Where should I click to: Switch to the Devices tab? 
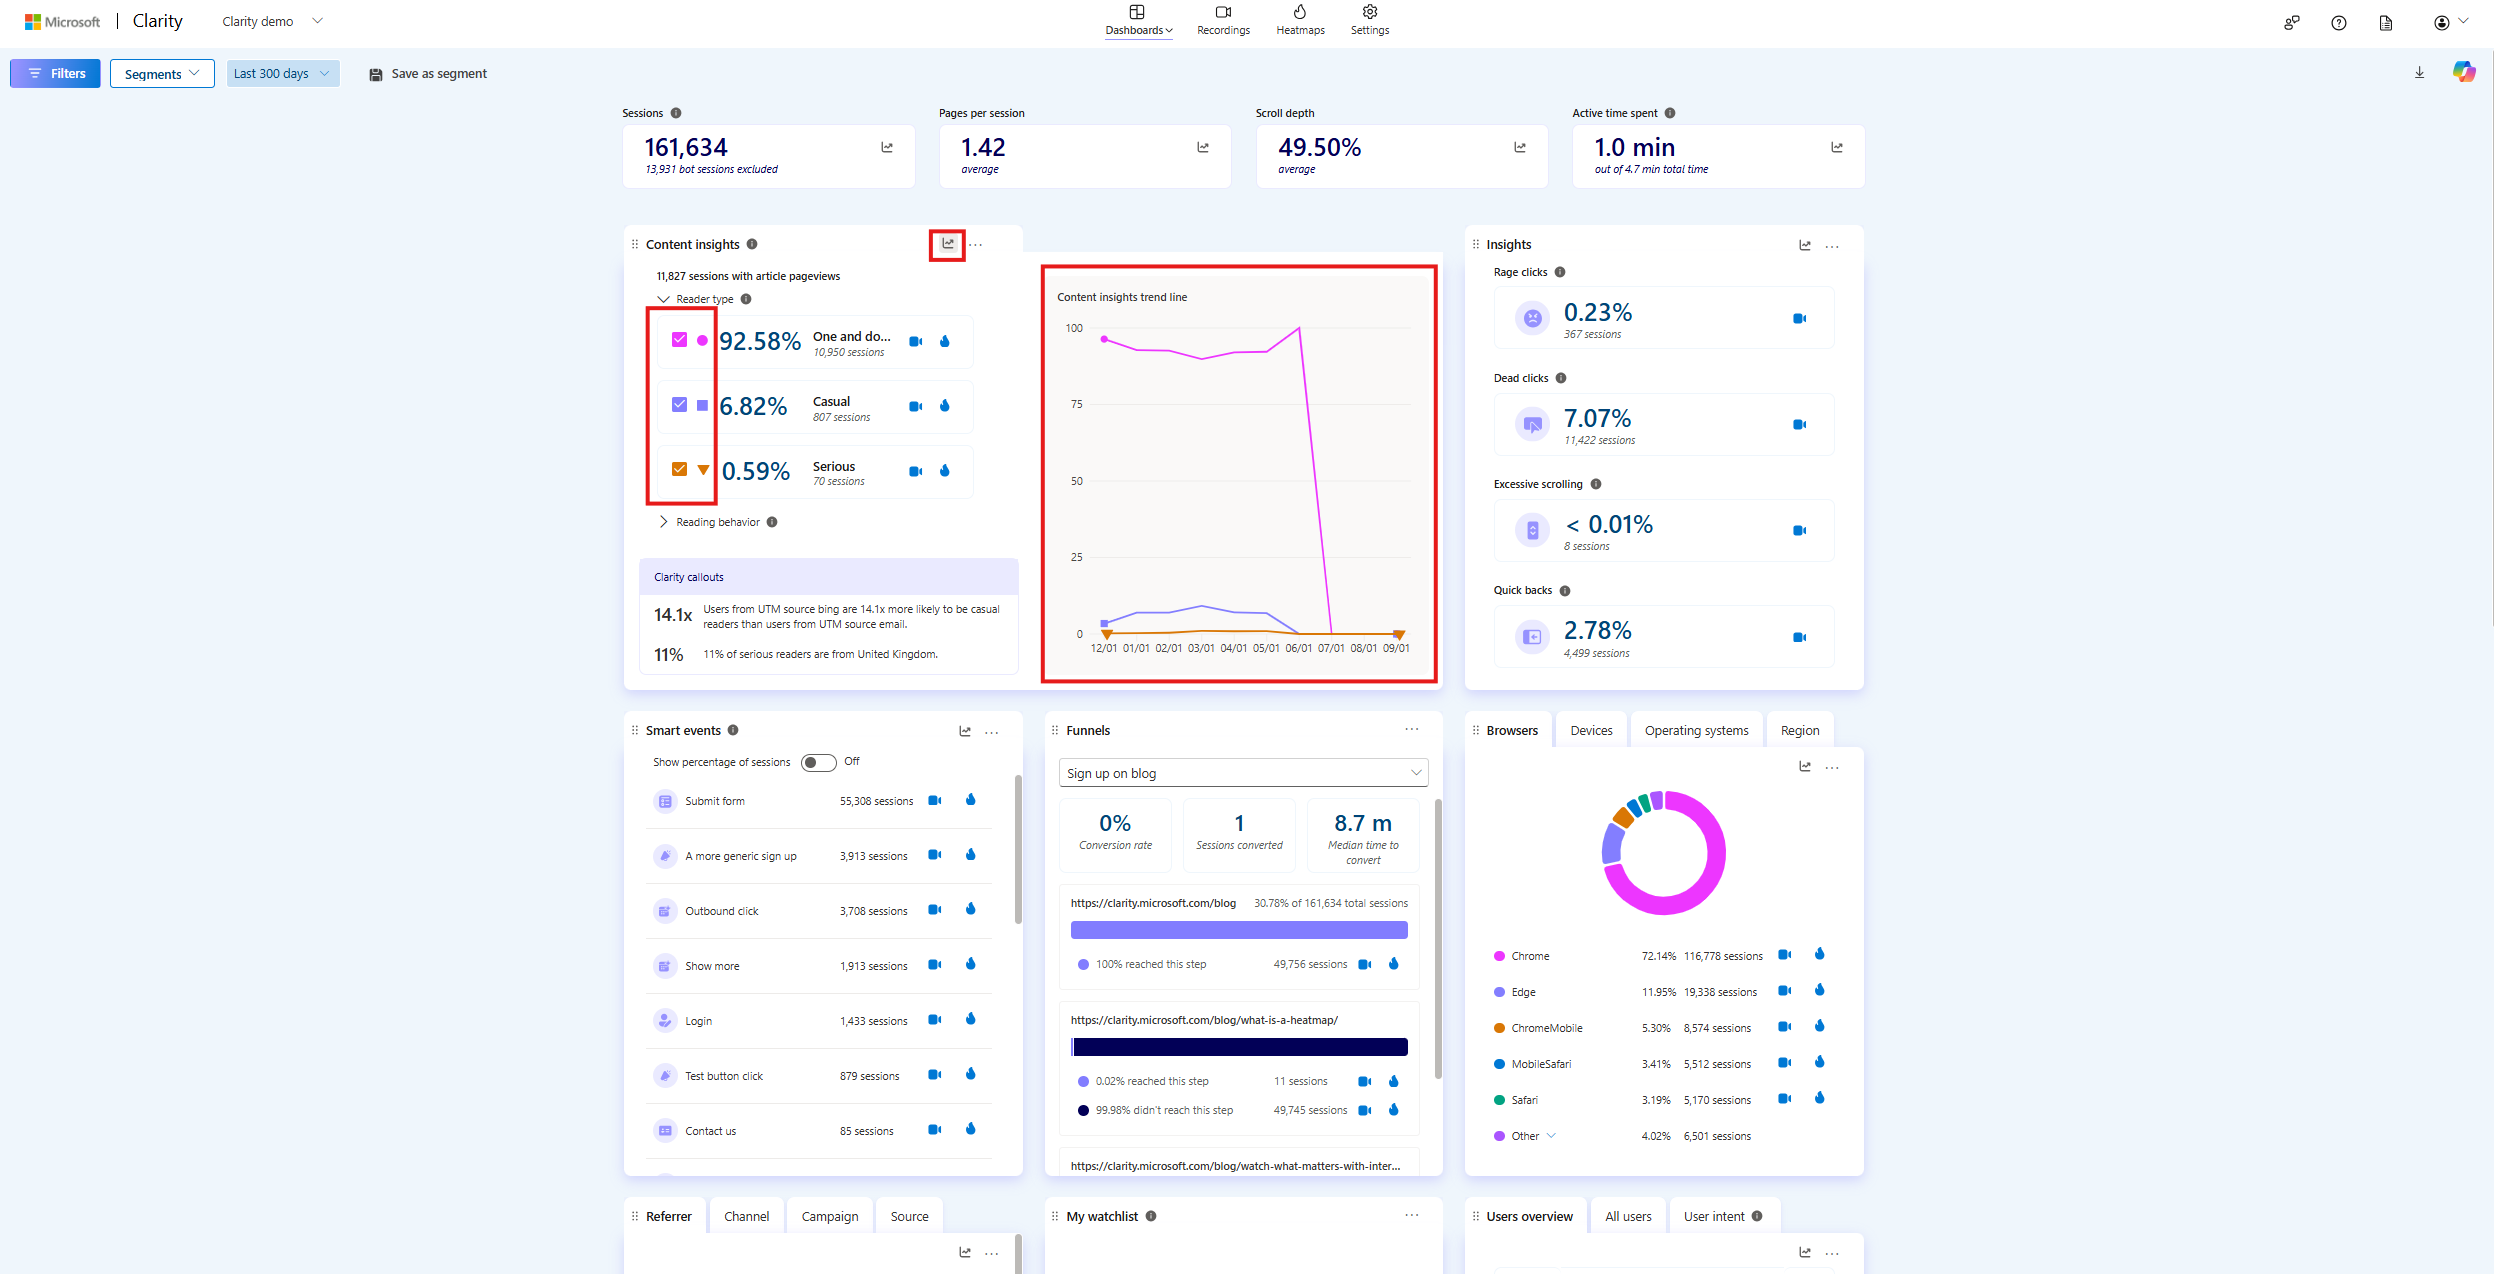click(x=1590, y=729)
